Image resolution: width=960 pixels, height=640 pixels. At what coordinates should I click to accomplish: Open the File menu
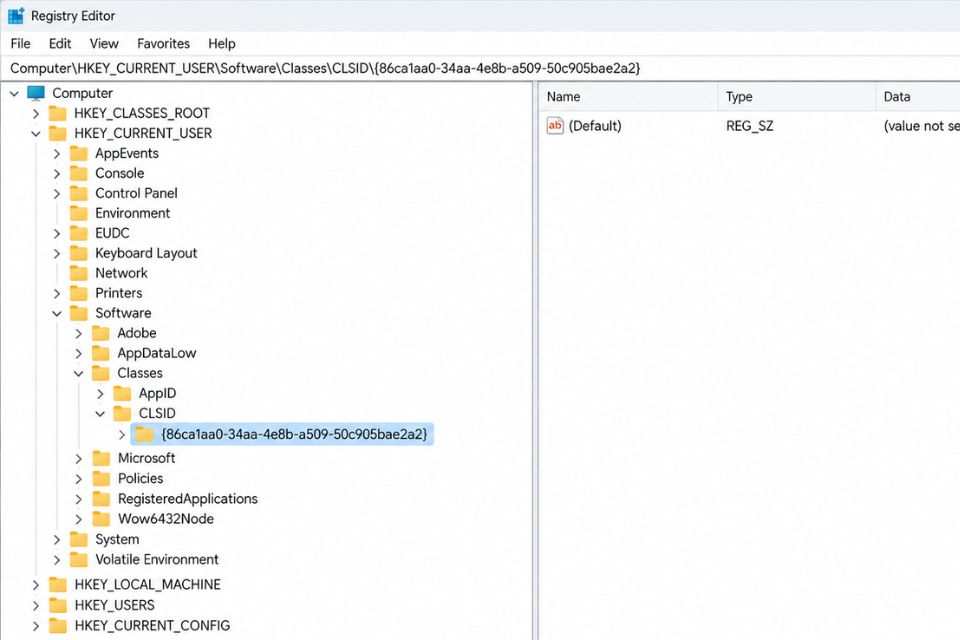pyautogui.click(x=20, y=43)
